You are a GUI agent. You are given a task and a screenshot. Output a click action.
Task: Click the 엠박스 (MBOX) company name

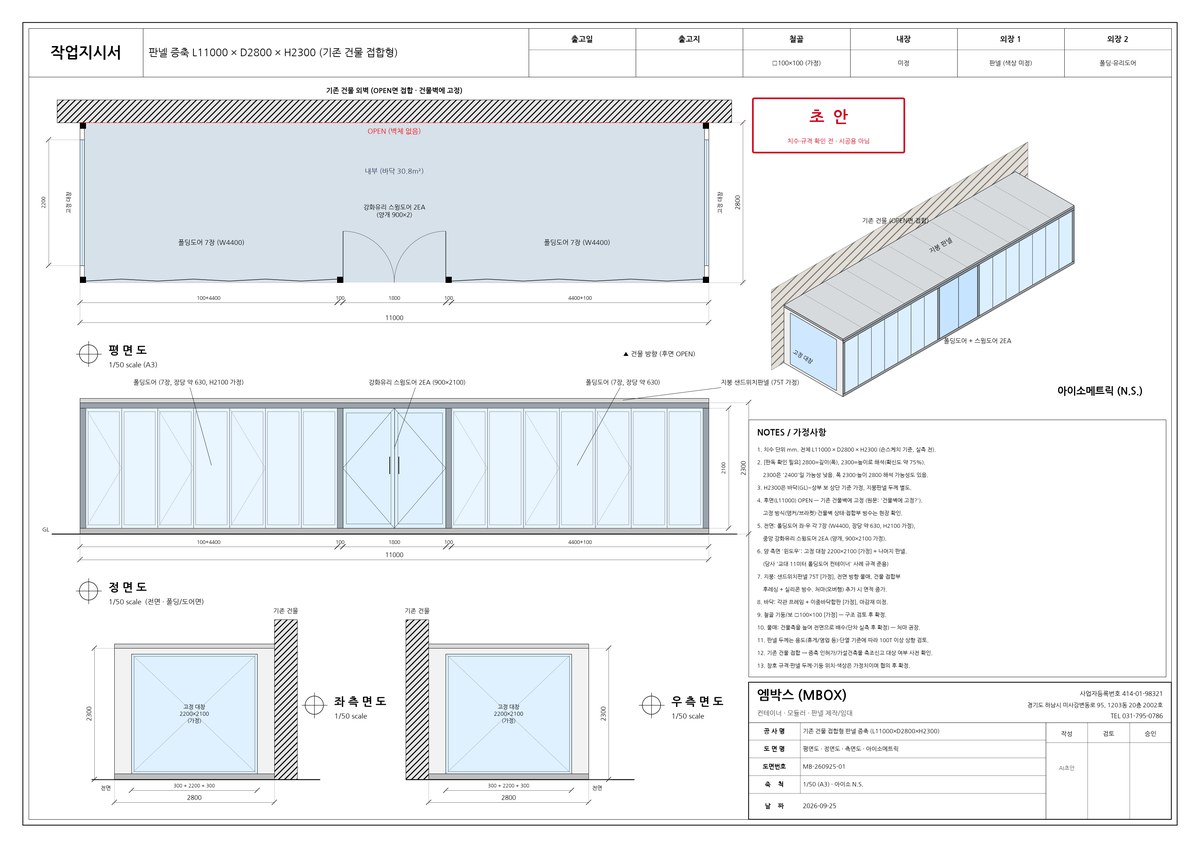point(804,696)
